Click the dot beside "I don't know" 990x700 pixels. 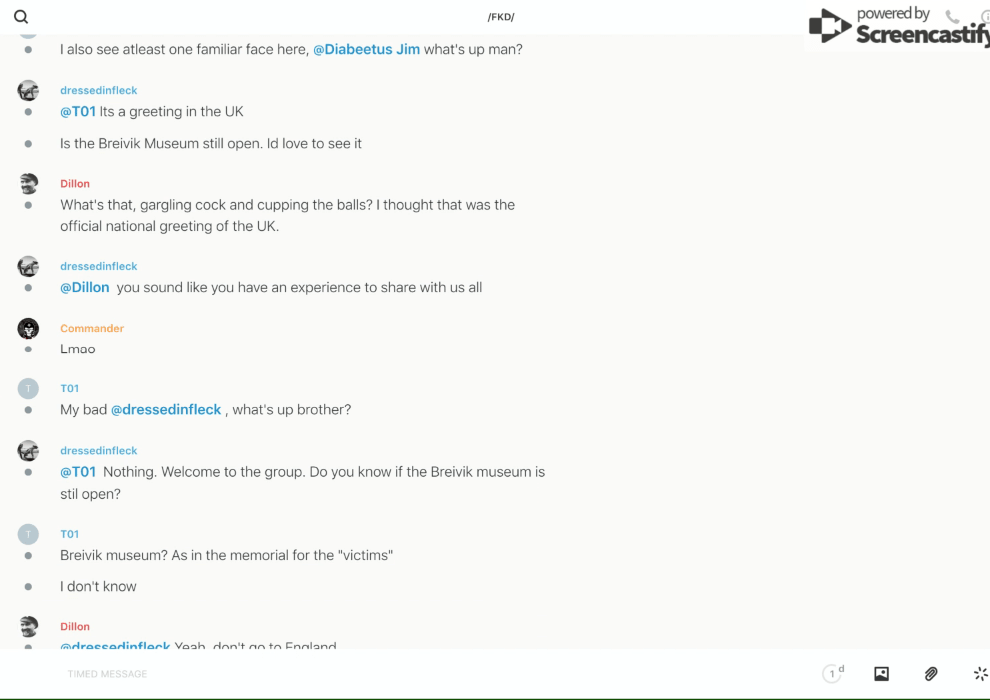(28, 587)
